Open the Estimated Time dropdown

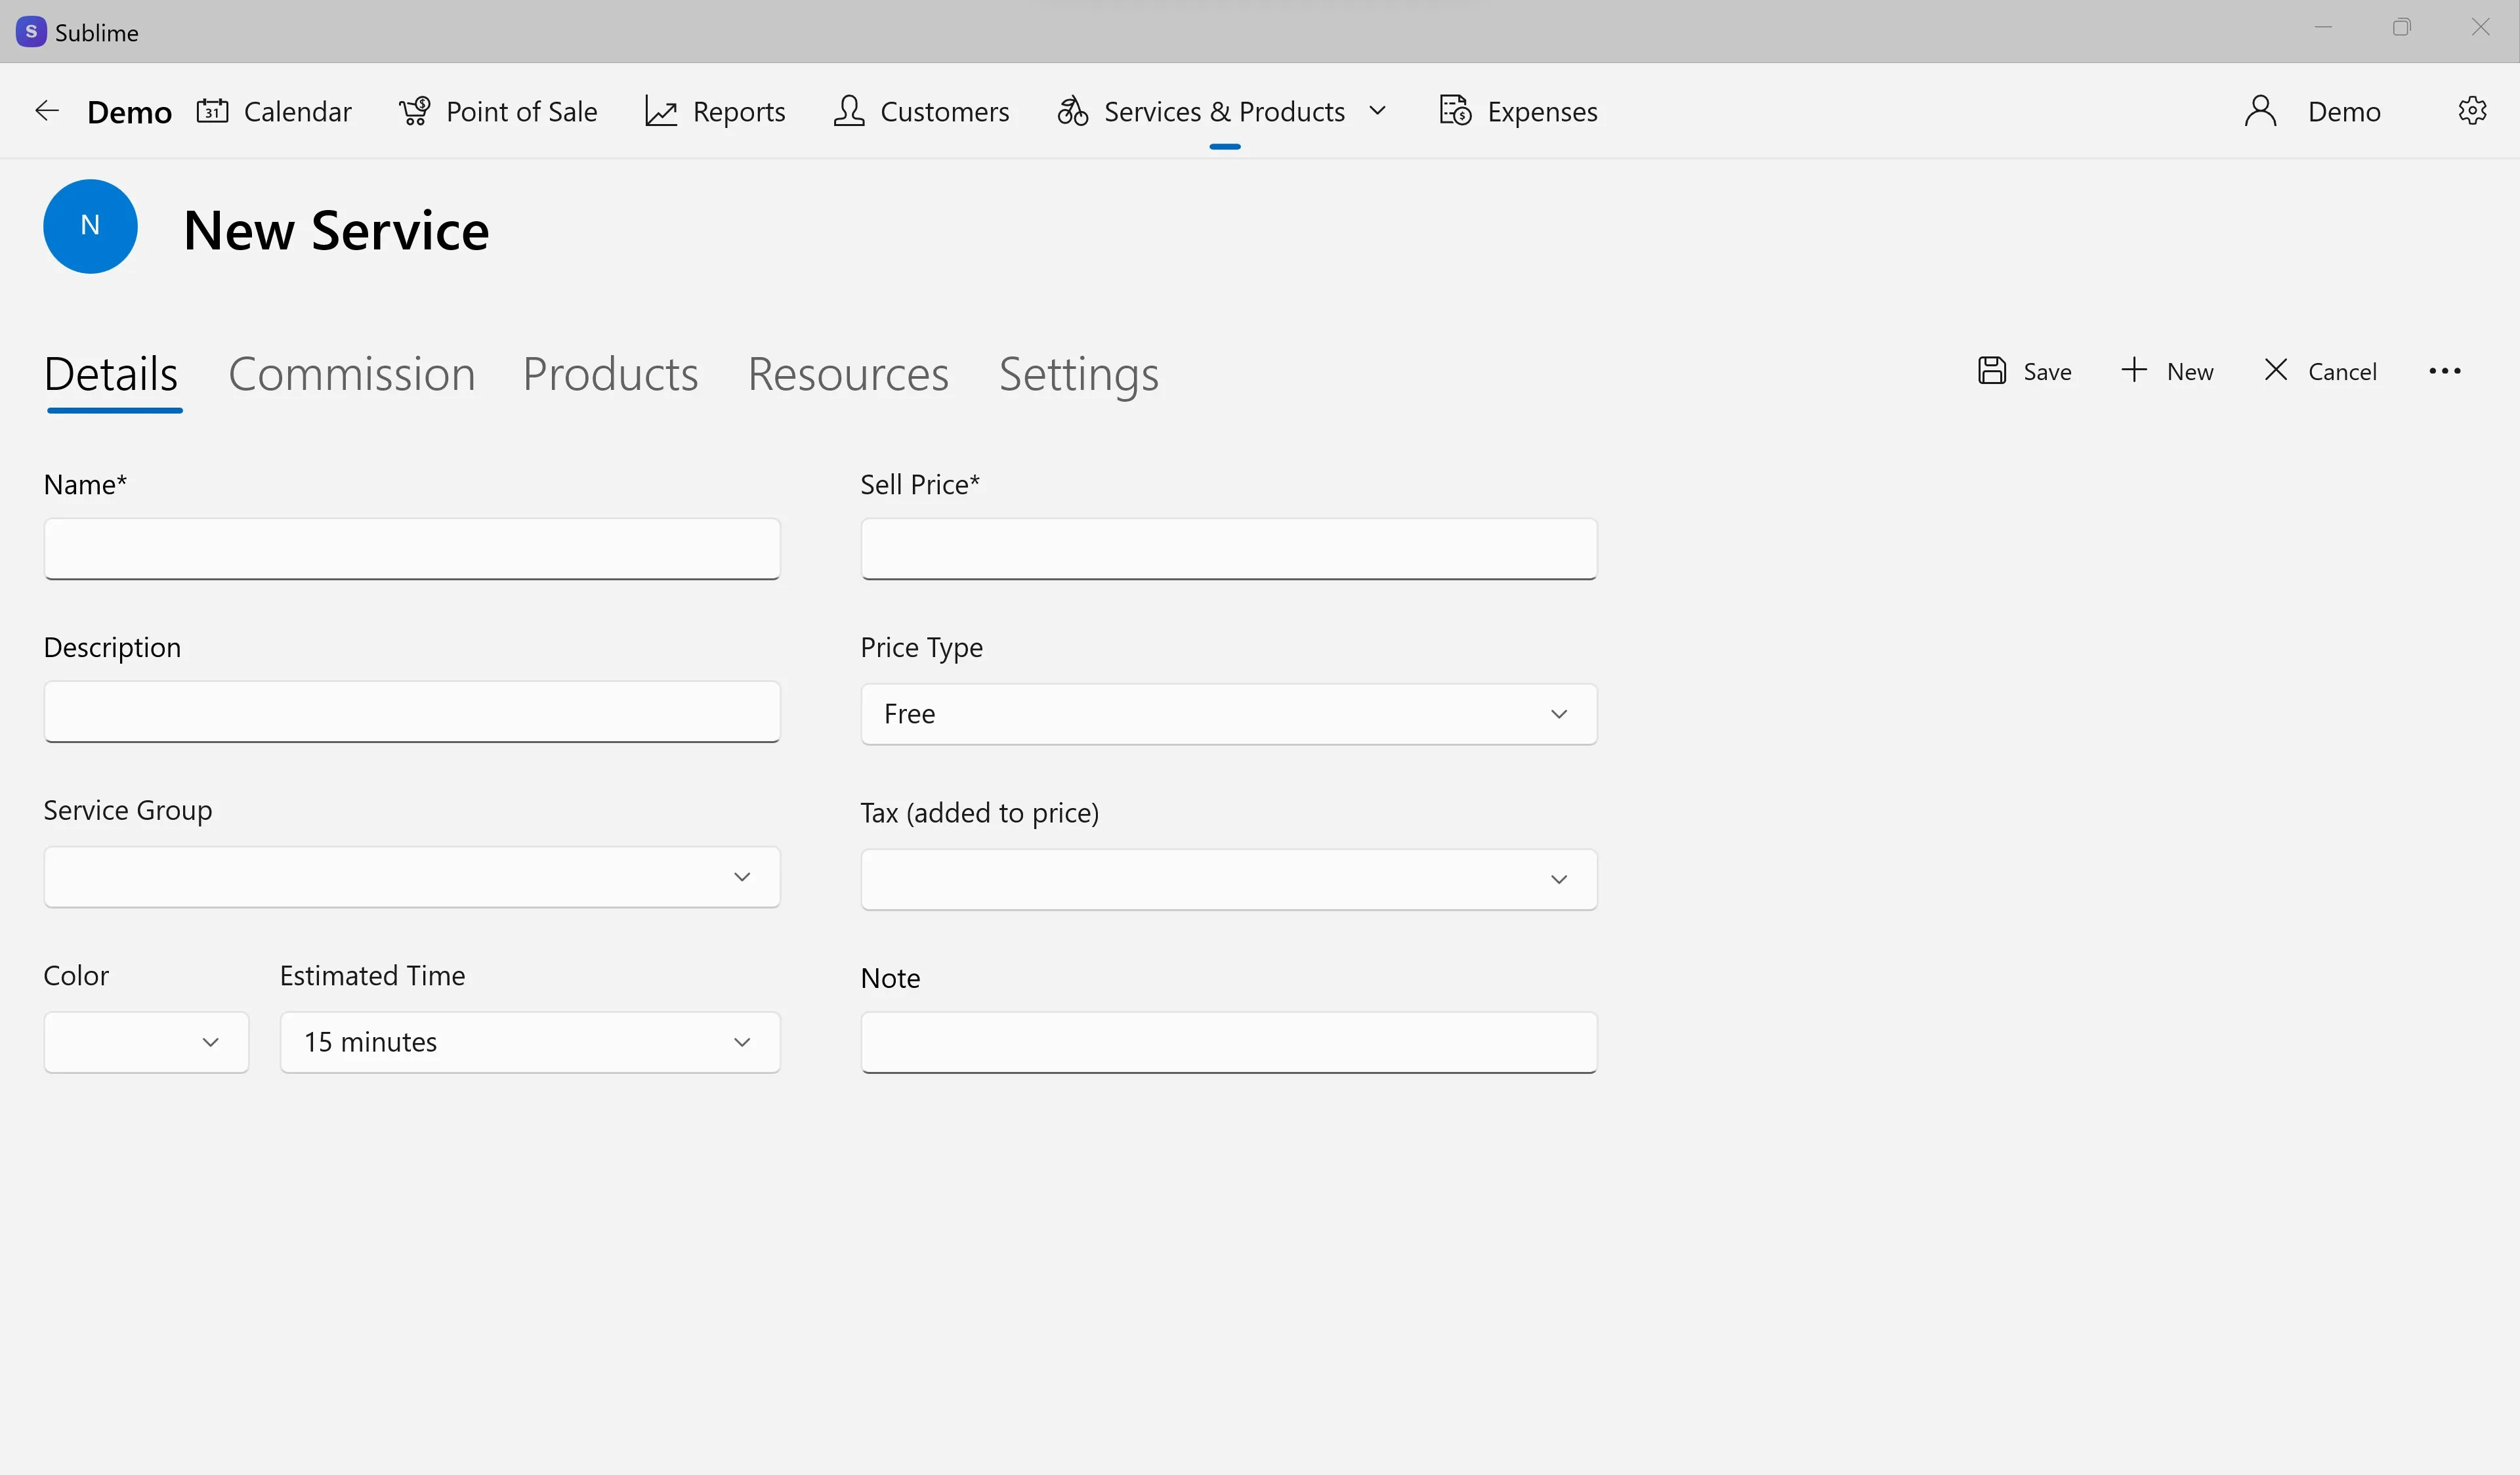pos(529,1042)
